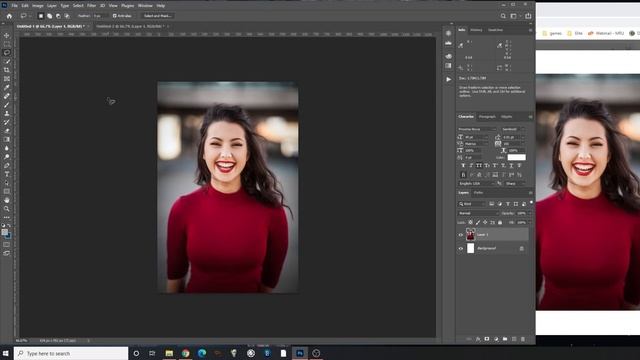The image size is (640, 360).
Task: Click the Type here to search box
Action: coord(71,353)
